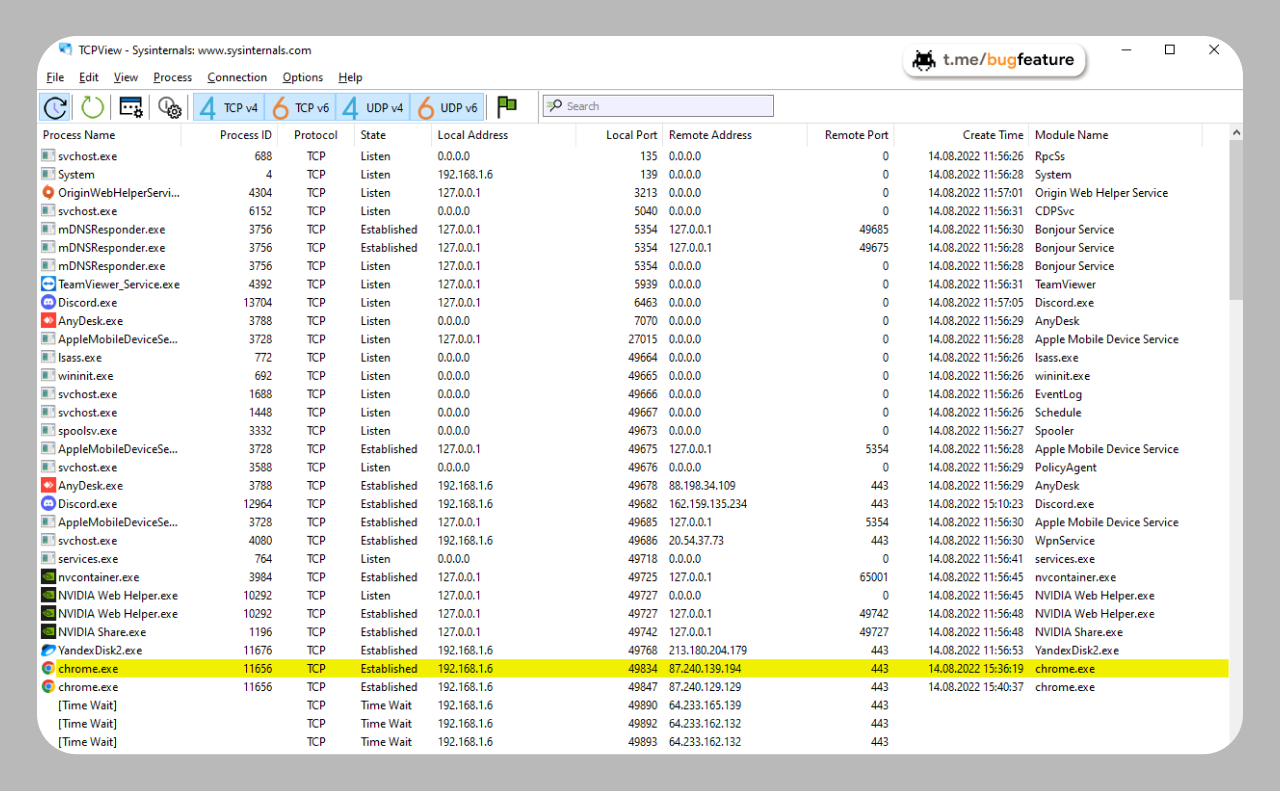Open the Help menu
Screen dimensions: 1280x791
click(350, 77)
